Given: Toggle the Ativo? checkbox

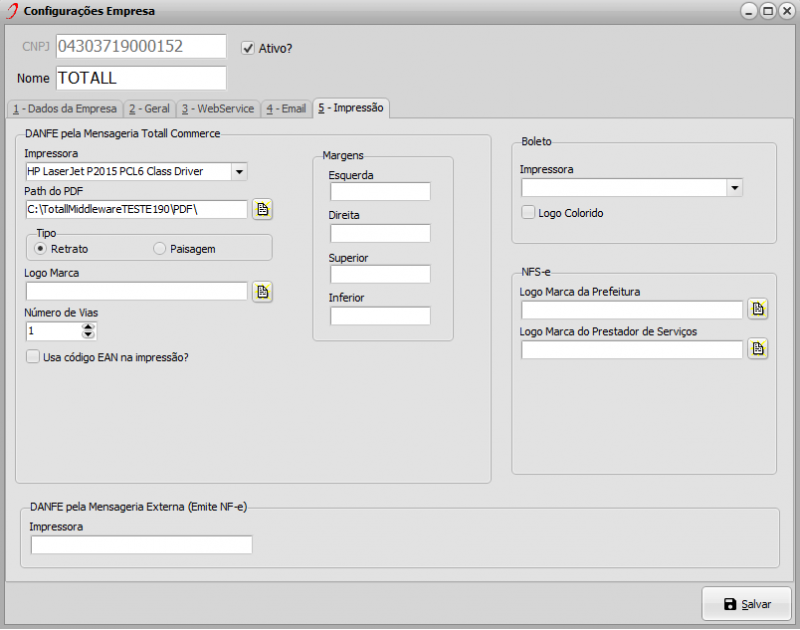Looking at the screenshot, I should pos(249,47).
